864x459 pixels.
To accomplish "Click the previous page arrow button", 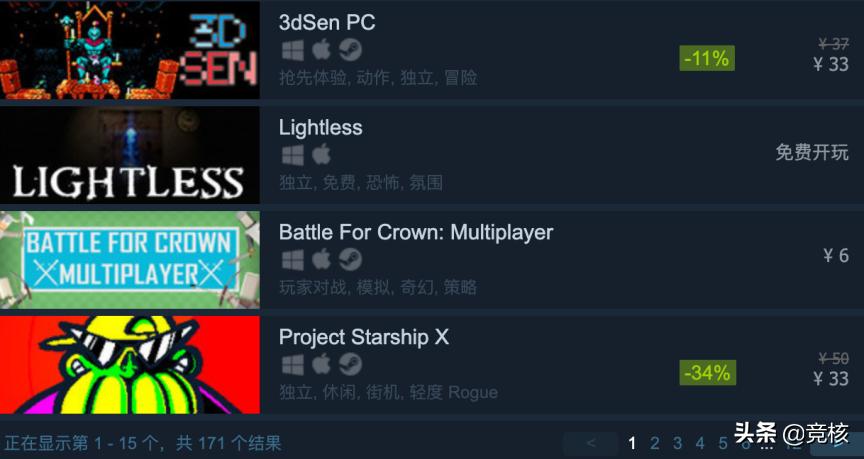I will (x=591, y=443).
